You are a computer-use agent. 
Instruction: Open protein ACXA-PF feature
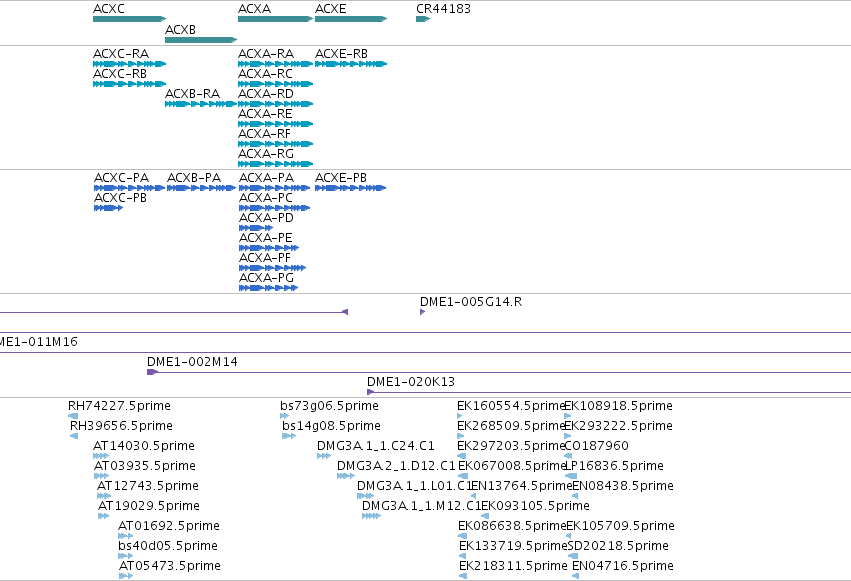(x=272, y=268)
